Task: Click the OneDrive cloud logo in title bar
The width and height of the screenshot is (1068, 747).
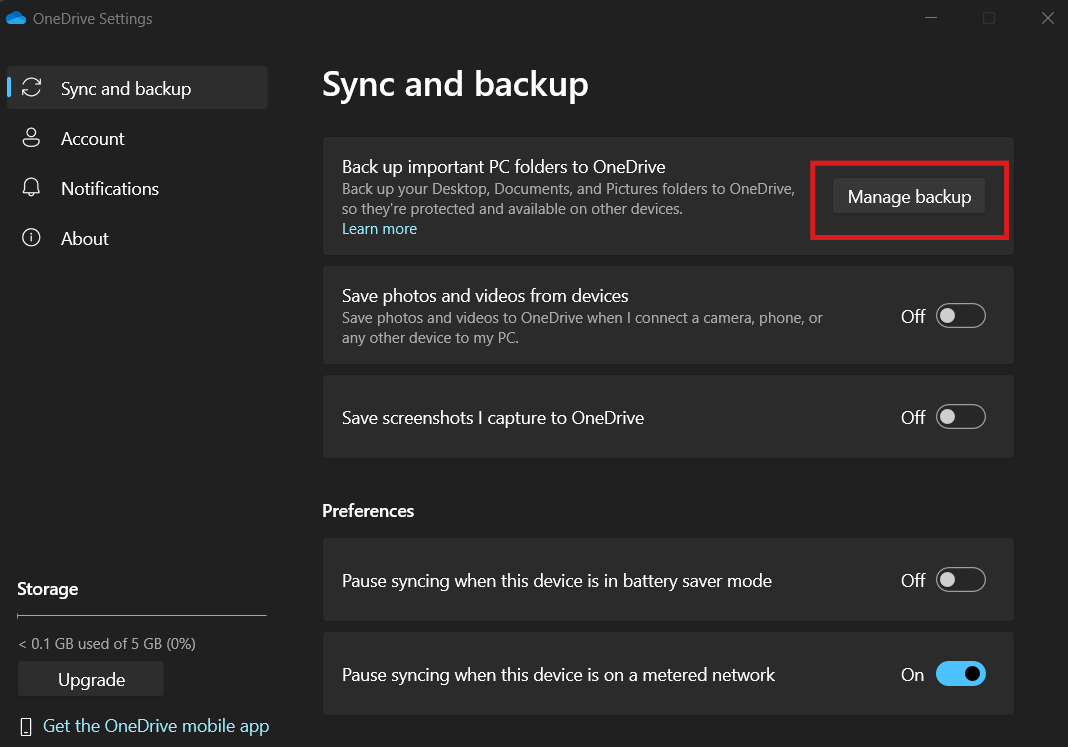Action: (x=16, y=17)
